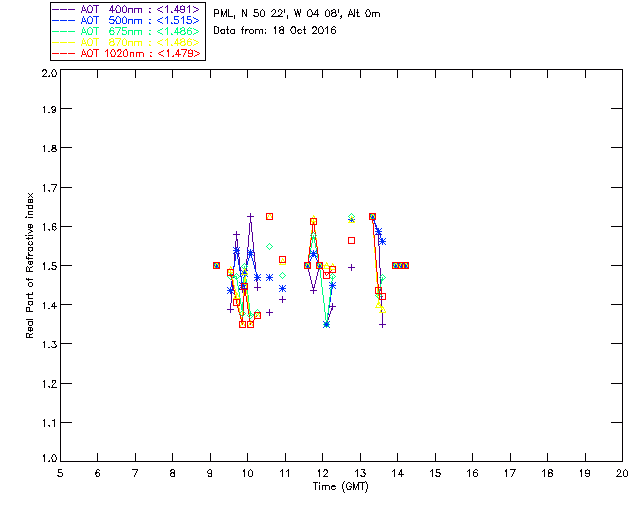This screenshot has height=512, width=640.
Task: Click the 1.3 y-axis tick label
Action: click(49, 345)
